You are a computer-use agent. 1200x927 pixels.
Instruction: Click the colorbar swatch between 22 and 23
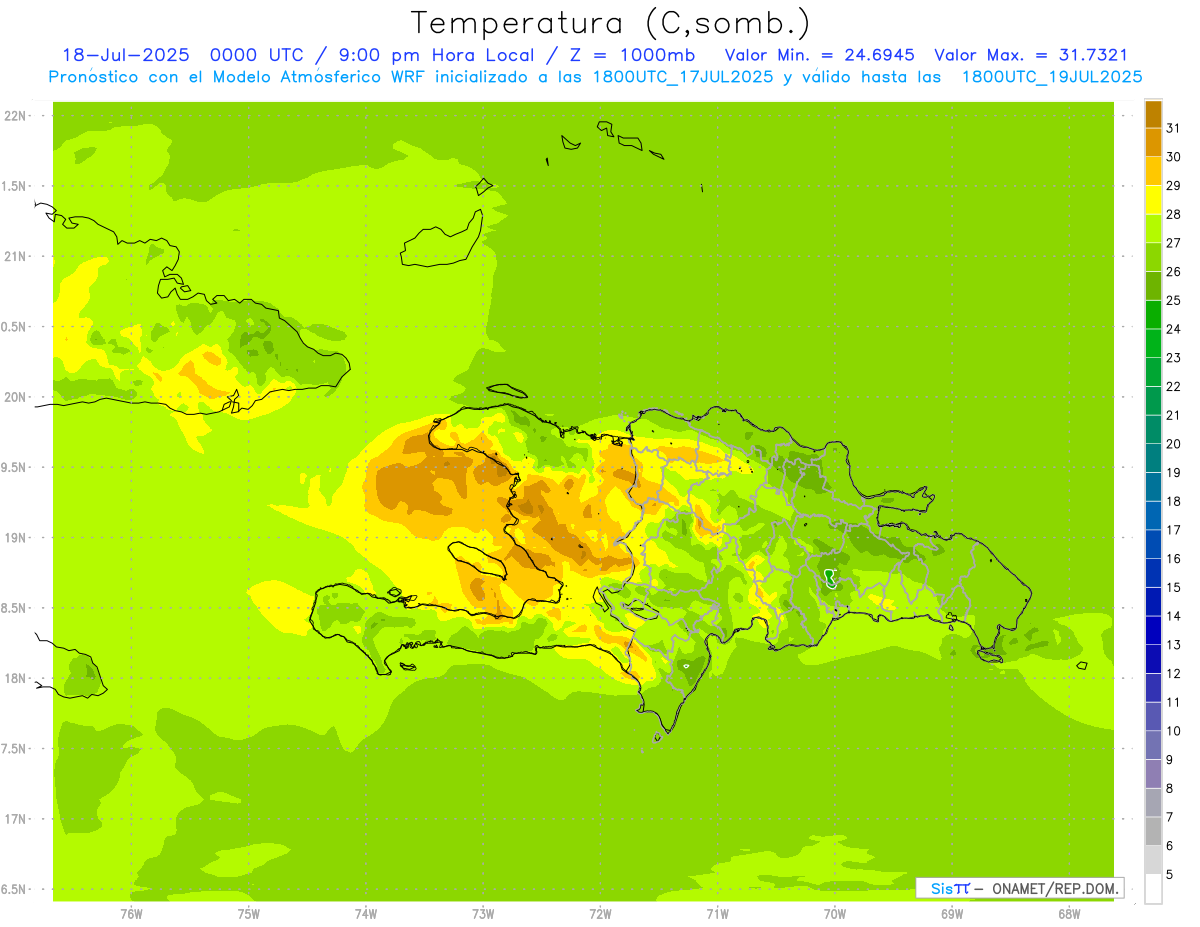pyautogui.click(x=1153, y=372)
